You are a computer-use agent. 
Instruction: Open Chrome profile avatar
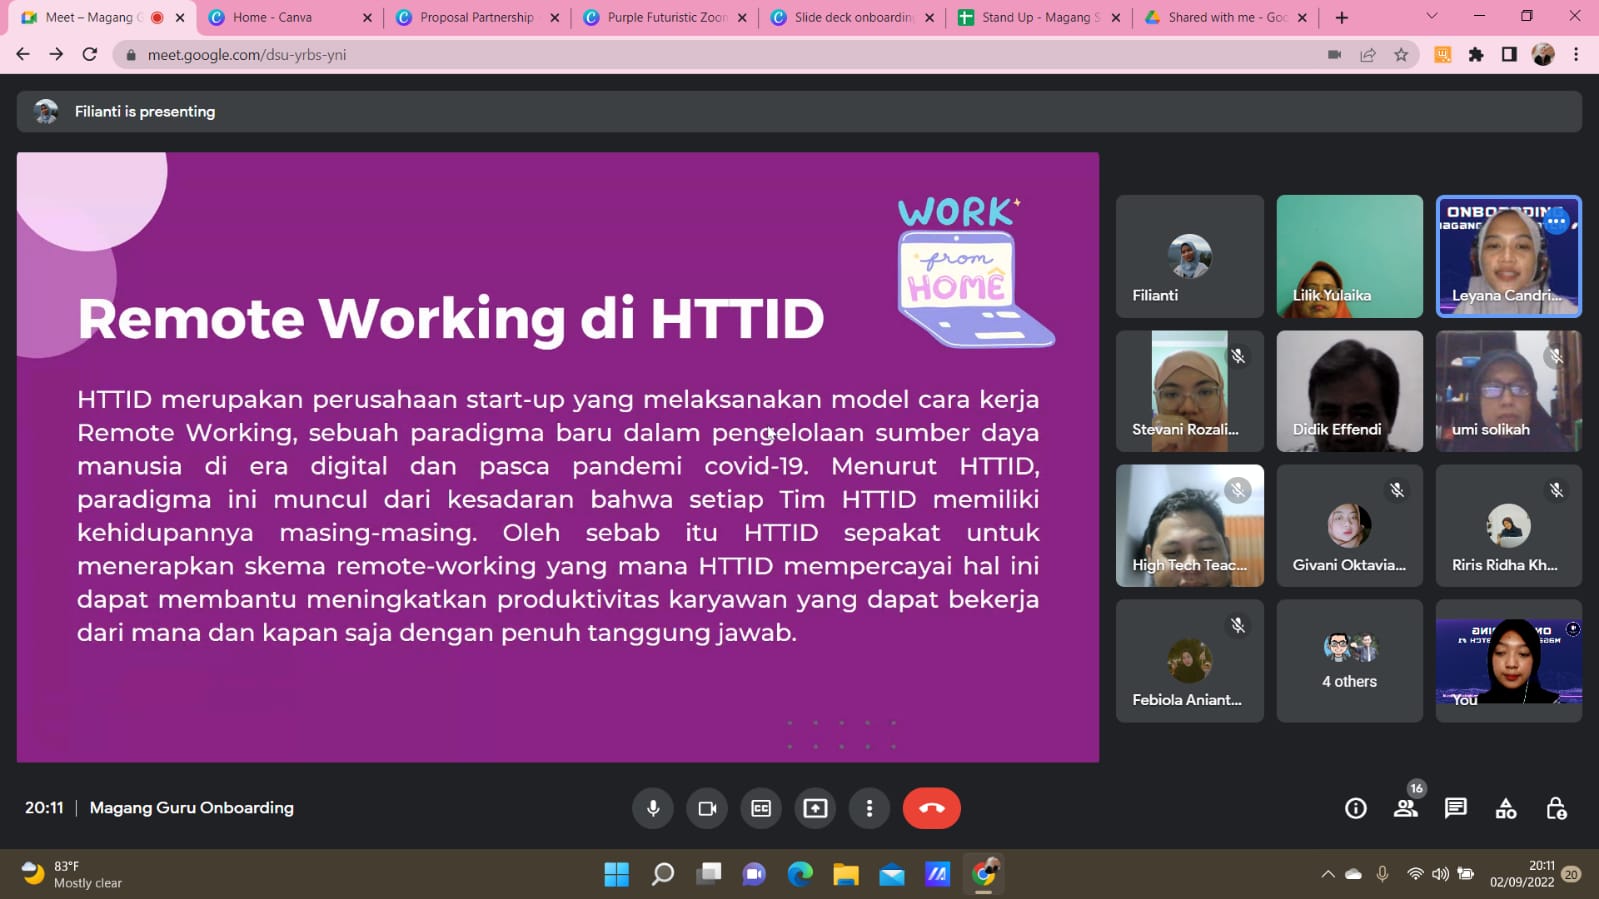[x=1543, y=55]
